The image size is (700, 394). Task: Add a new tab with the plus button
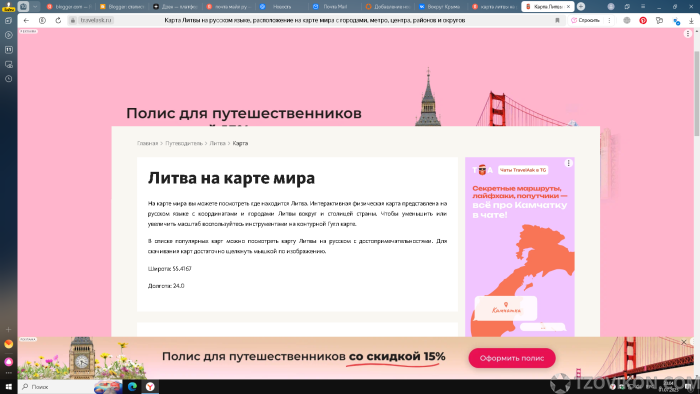click(x=581, y=6)
